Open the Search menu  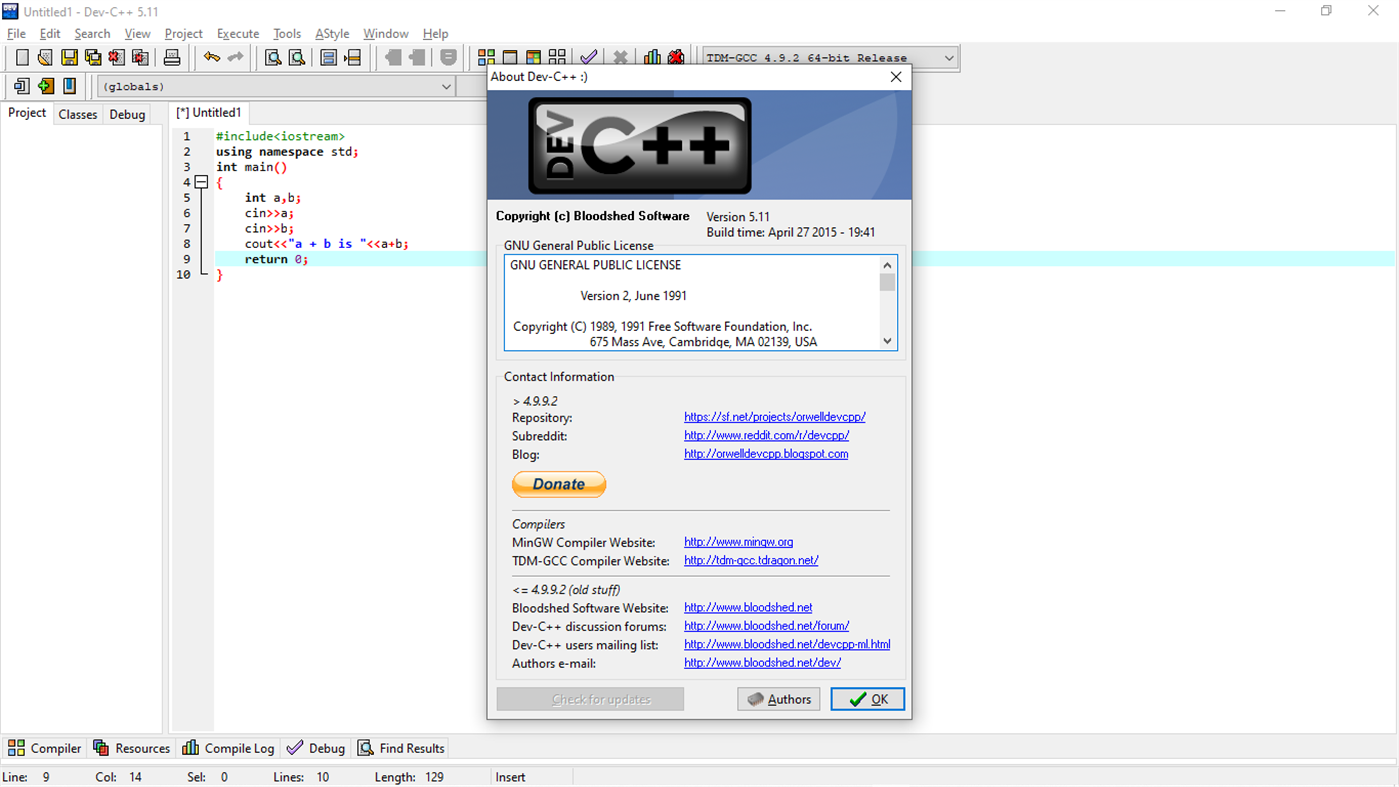[92, 33]
